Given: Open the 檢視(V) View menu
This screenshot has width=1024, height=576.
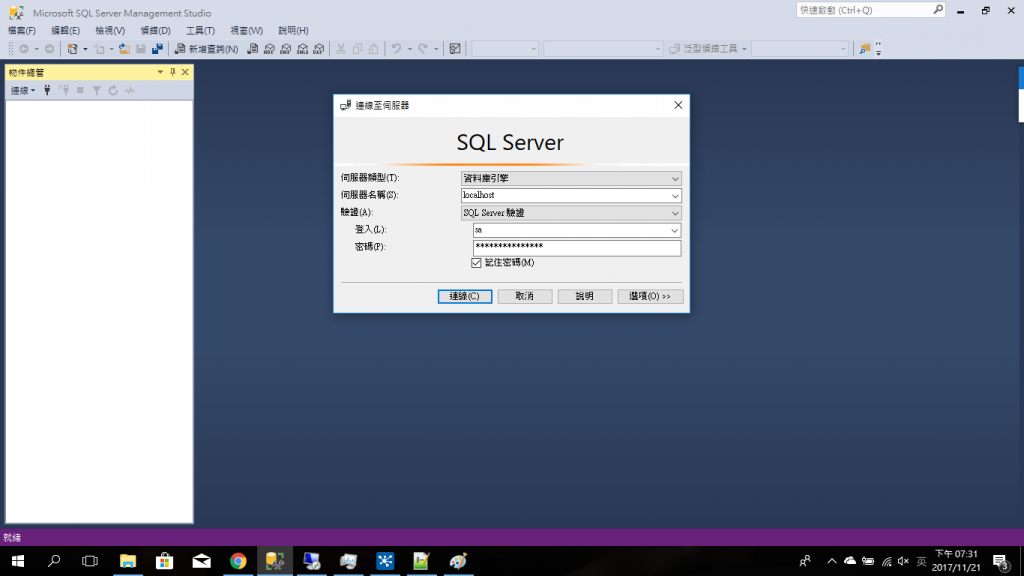Looking at the screenshot, I should (x=110, y=31).
